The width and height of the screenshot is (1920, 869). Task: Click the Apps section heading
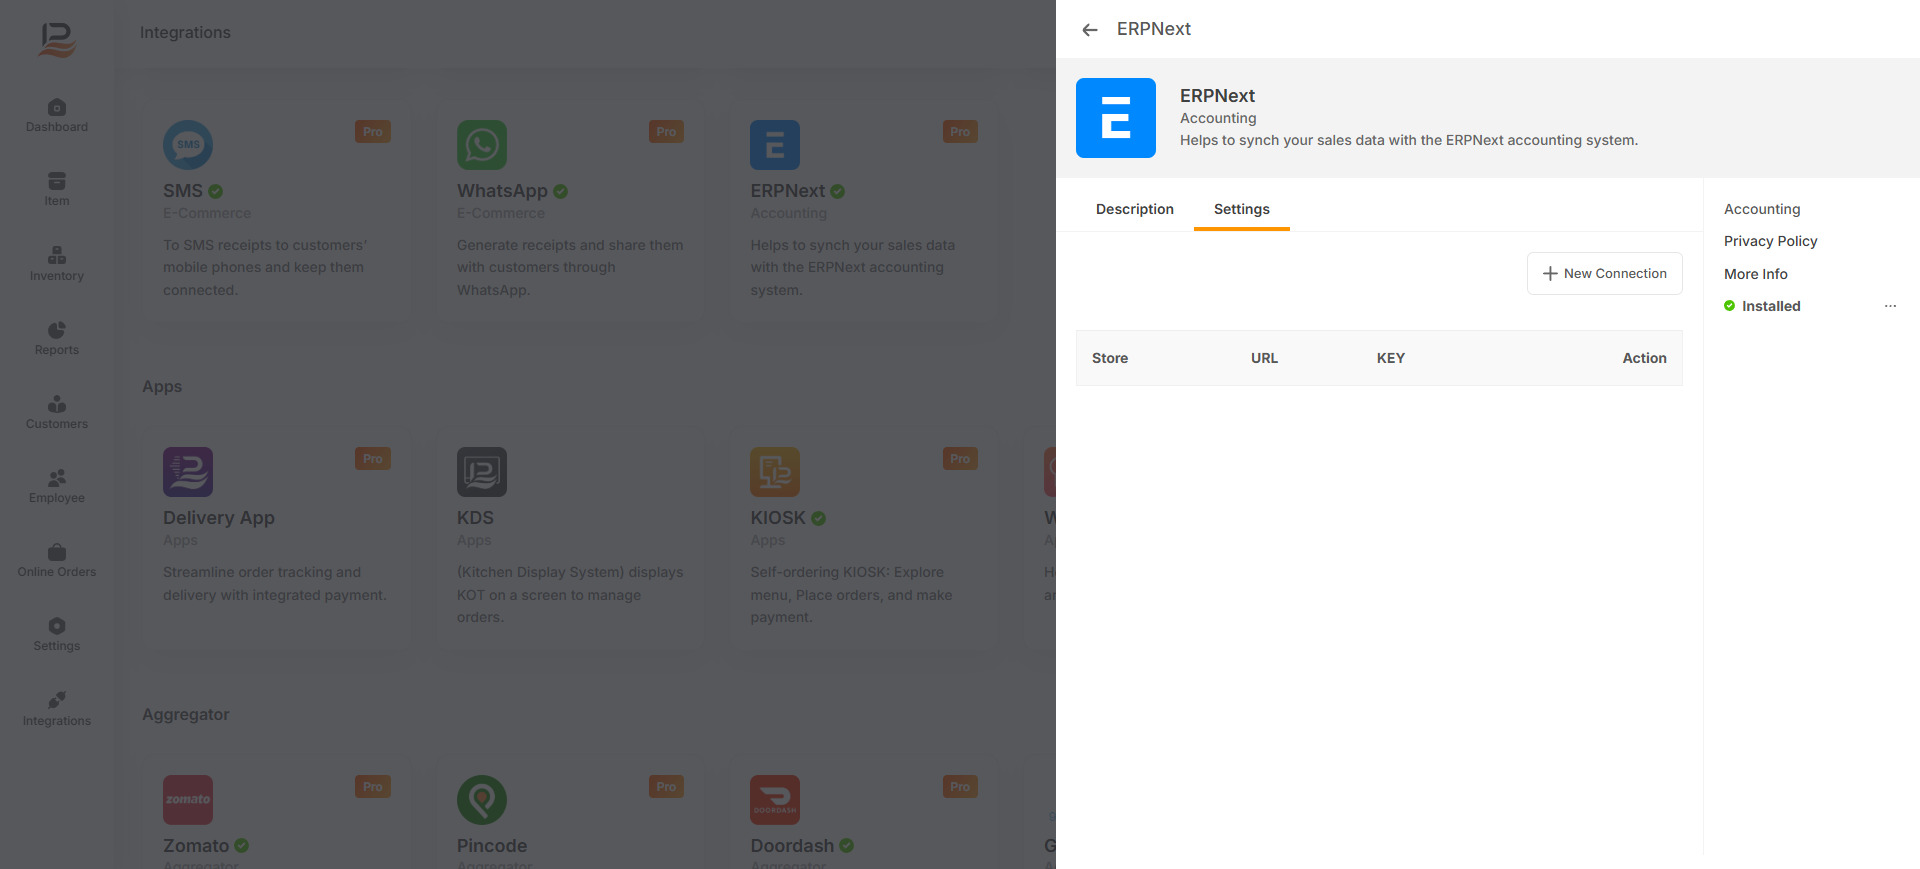point(162,387)
